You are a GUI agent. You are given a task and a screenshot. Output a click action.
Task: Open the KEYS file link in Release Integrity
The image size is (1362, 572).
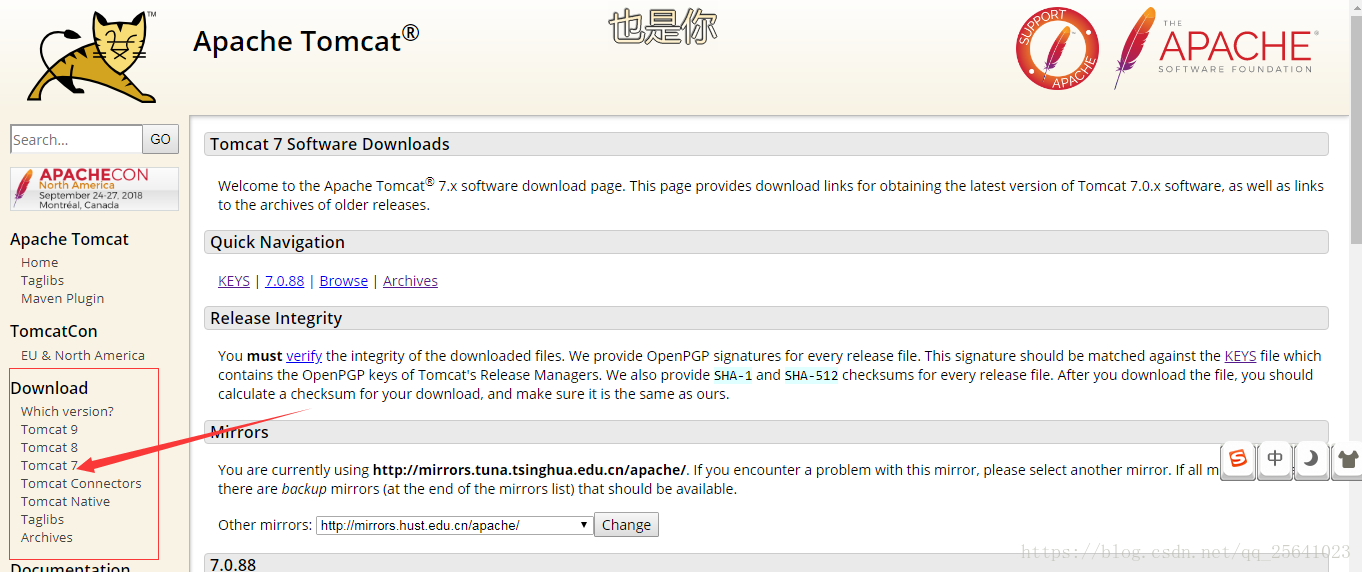[x=1240, y=356]
